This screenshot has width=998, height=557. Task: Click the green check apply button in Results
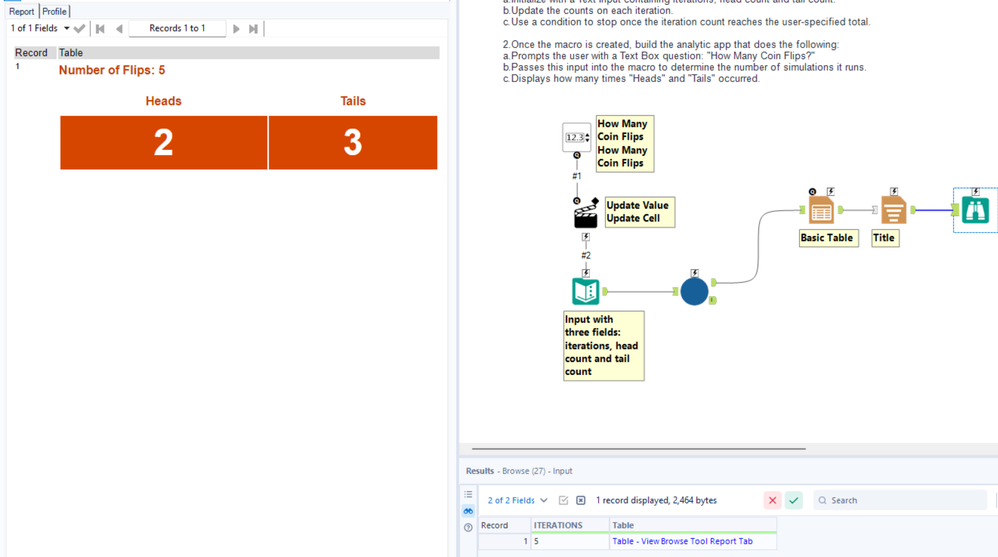(794, 500)
